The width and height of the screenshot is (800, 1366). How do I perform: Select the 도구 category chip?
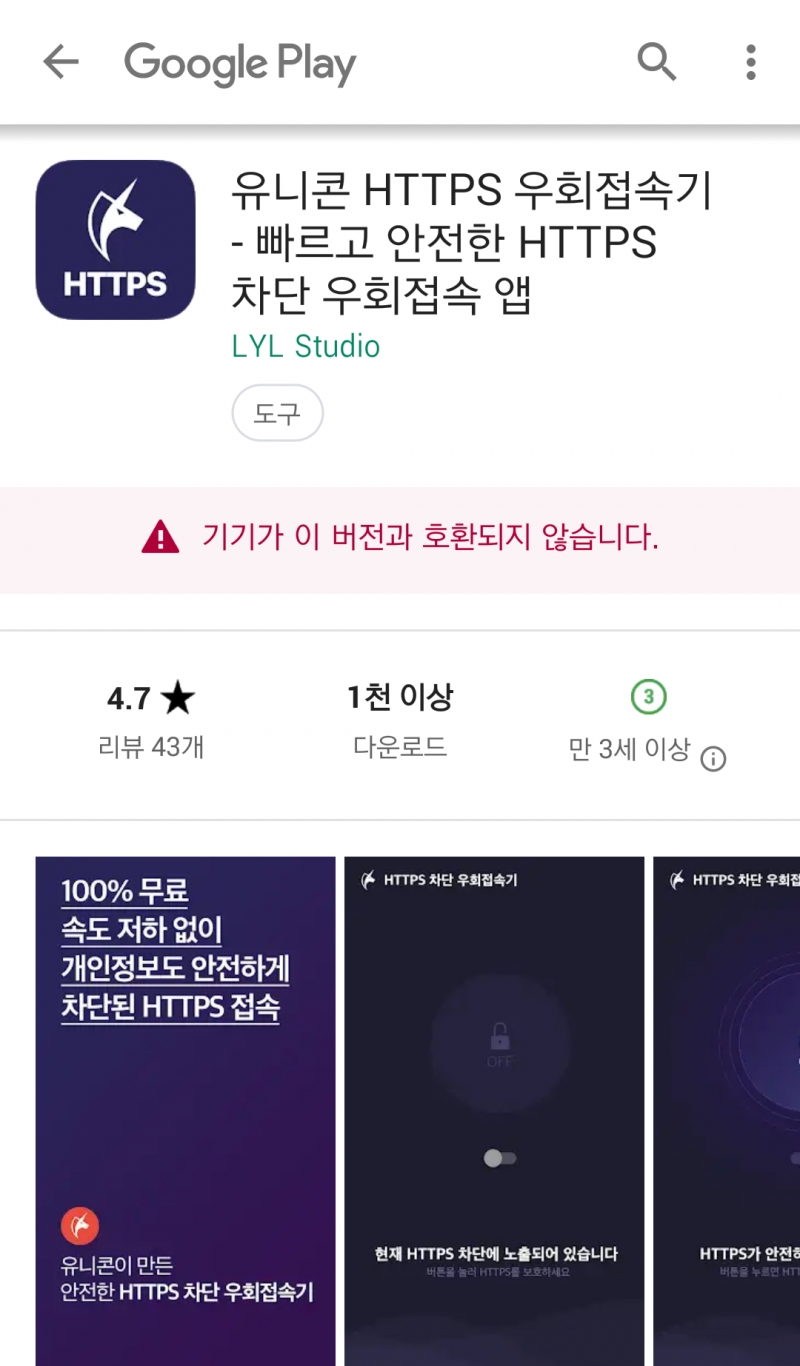277,413
